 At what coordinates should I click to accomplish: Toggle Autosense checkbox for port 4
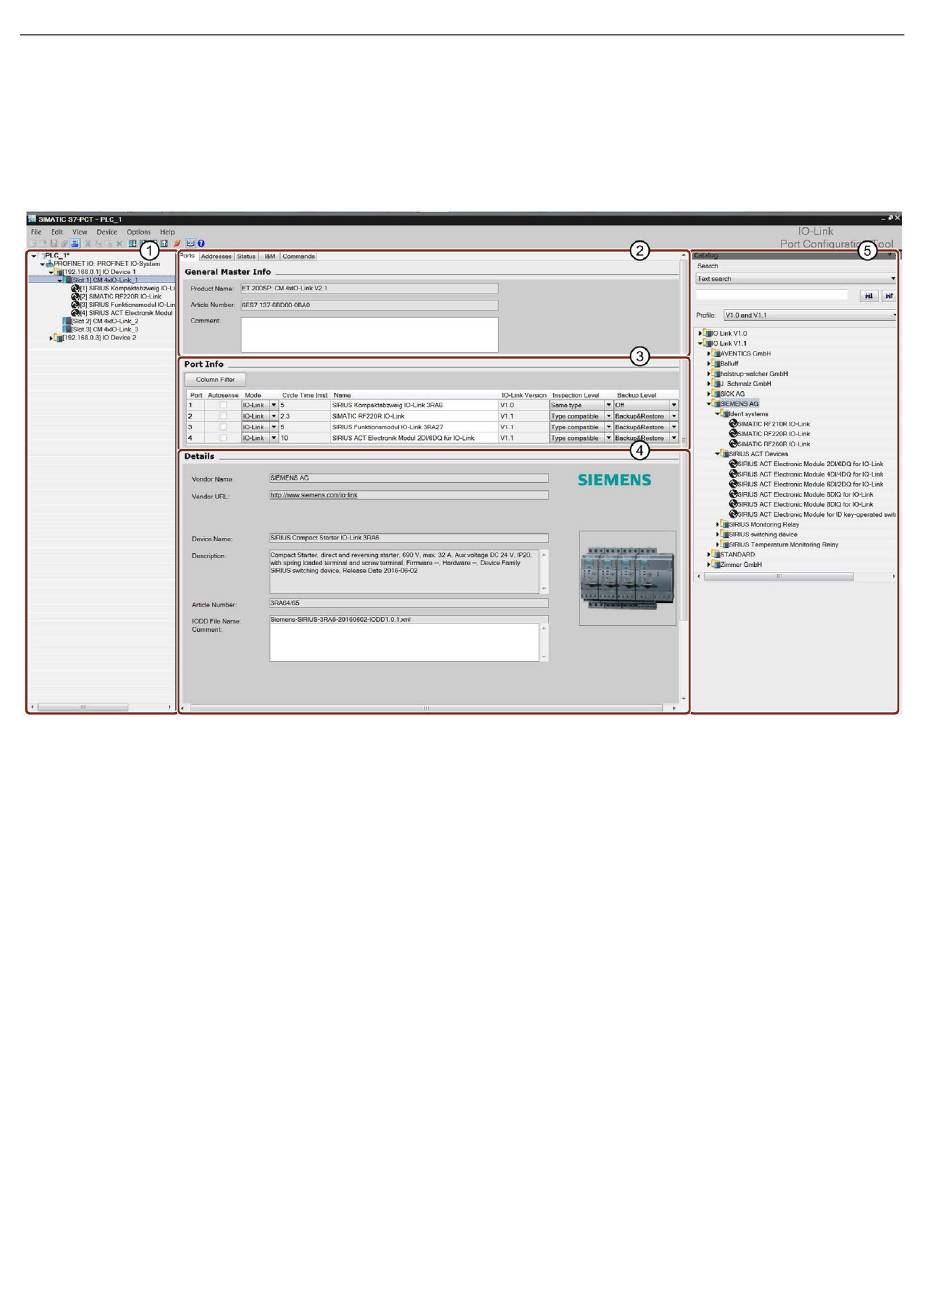(x=223, y=438)
